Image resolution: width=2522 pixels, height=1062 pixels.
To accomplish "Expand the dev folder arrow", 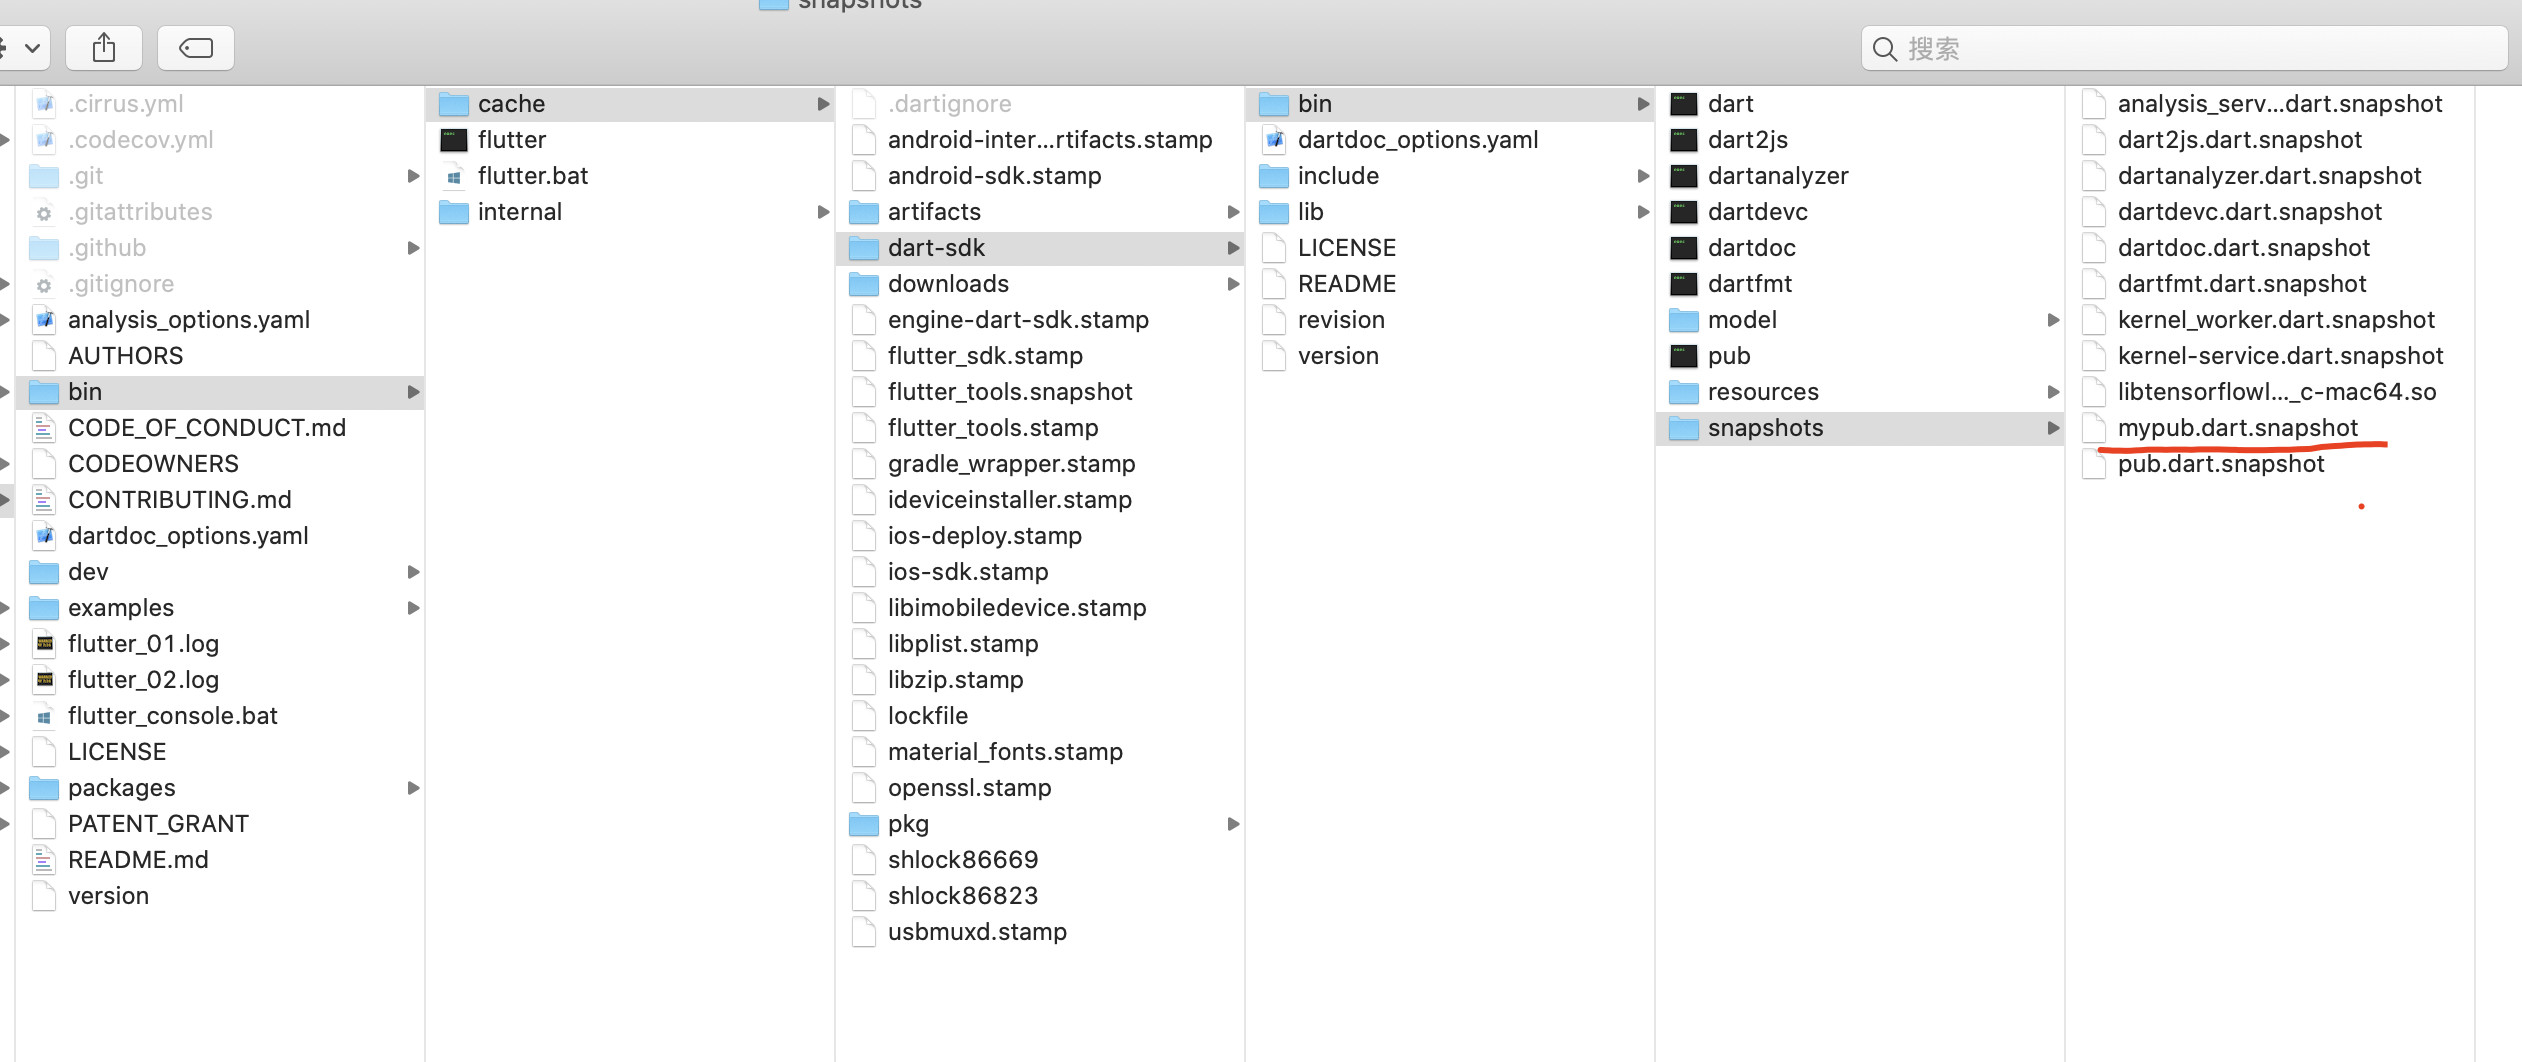I will [413, 572].
